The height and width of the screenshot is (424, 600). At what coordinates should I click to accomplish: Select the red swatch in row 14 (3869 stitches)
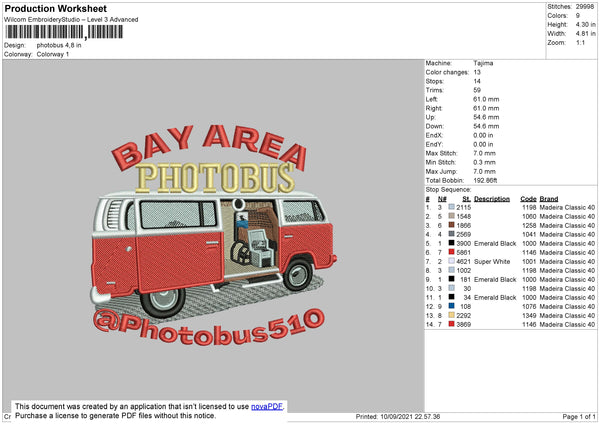(x=452, y=324)
